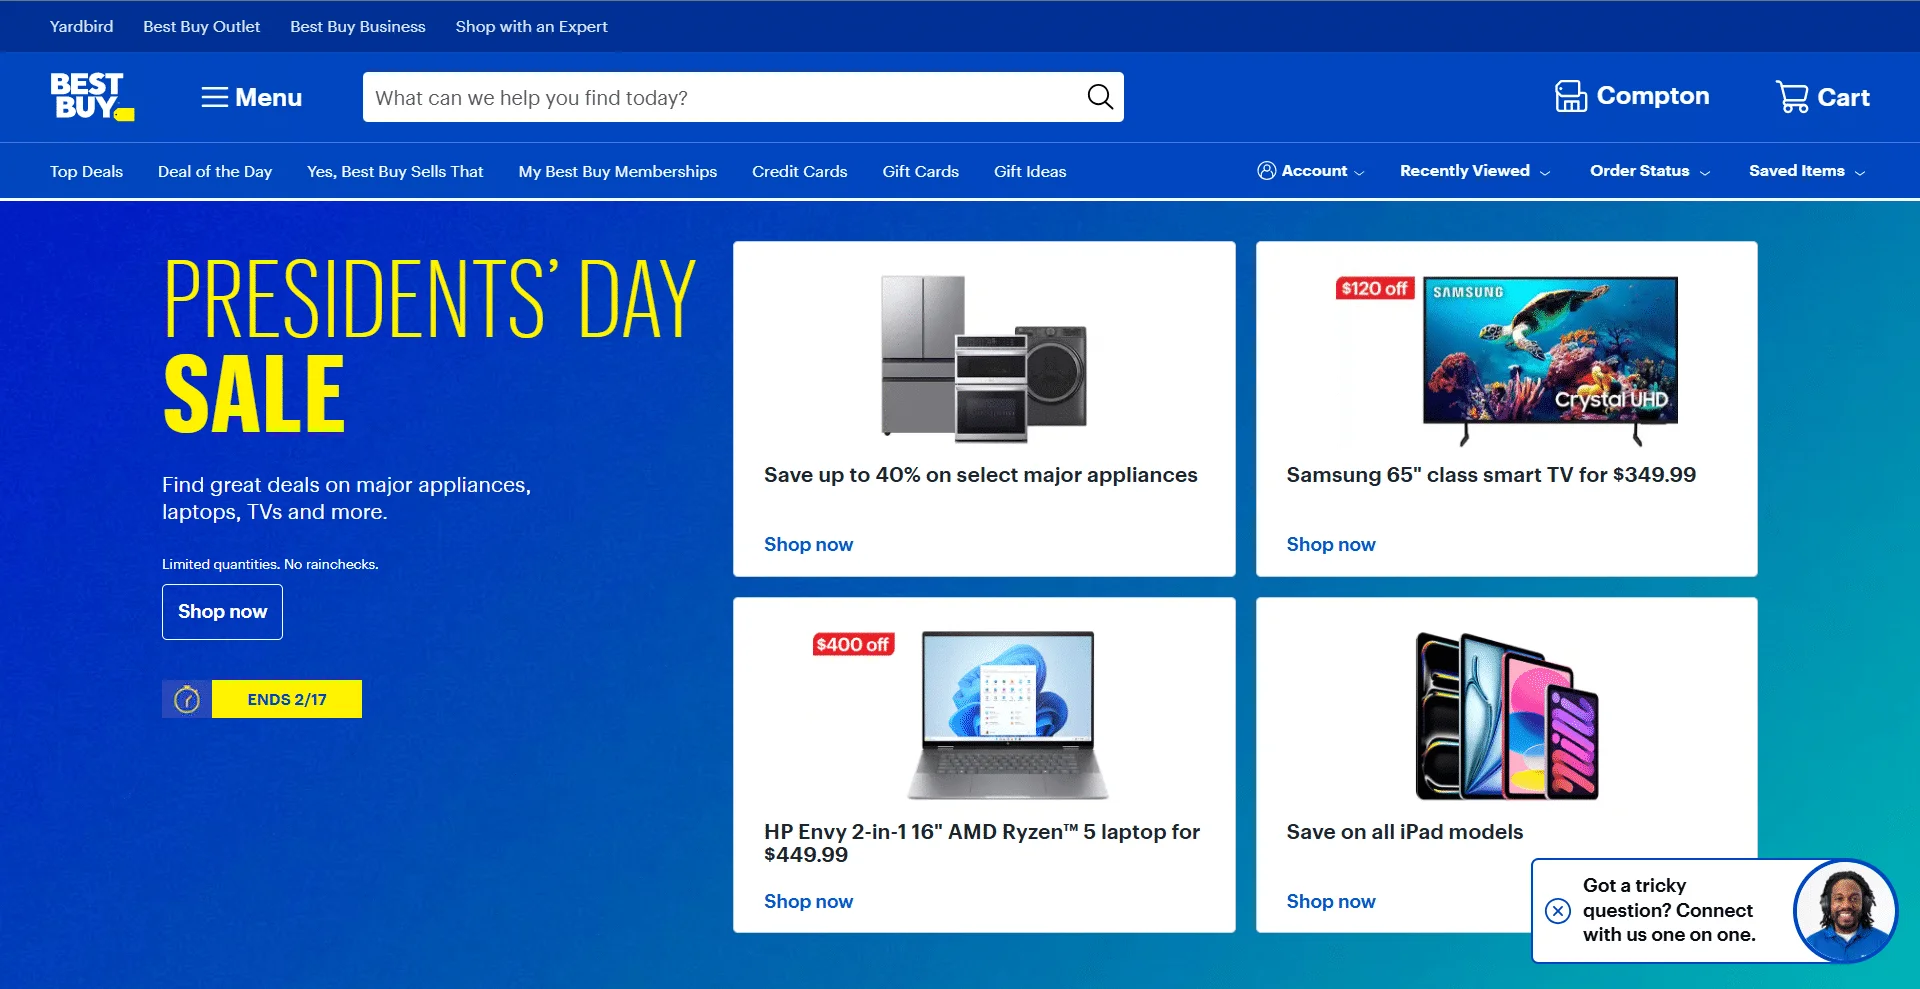Open the hamburger Menu
The image size is (1920, 989).
[x=250, y=97]
